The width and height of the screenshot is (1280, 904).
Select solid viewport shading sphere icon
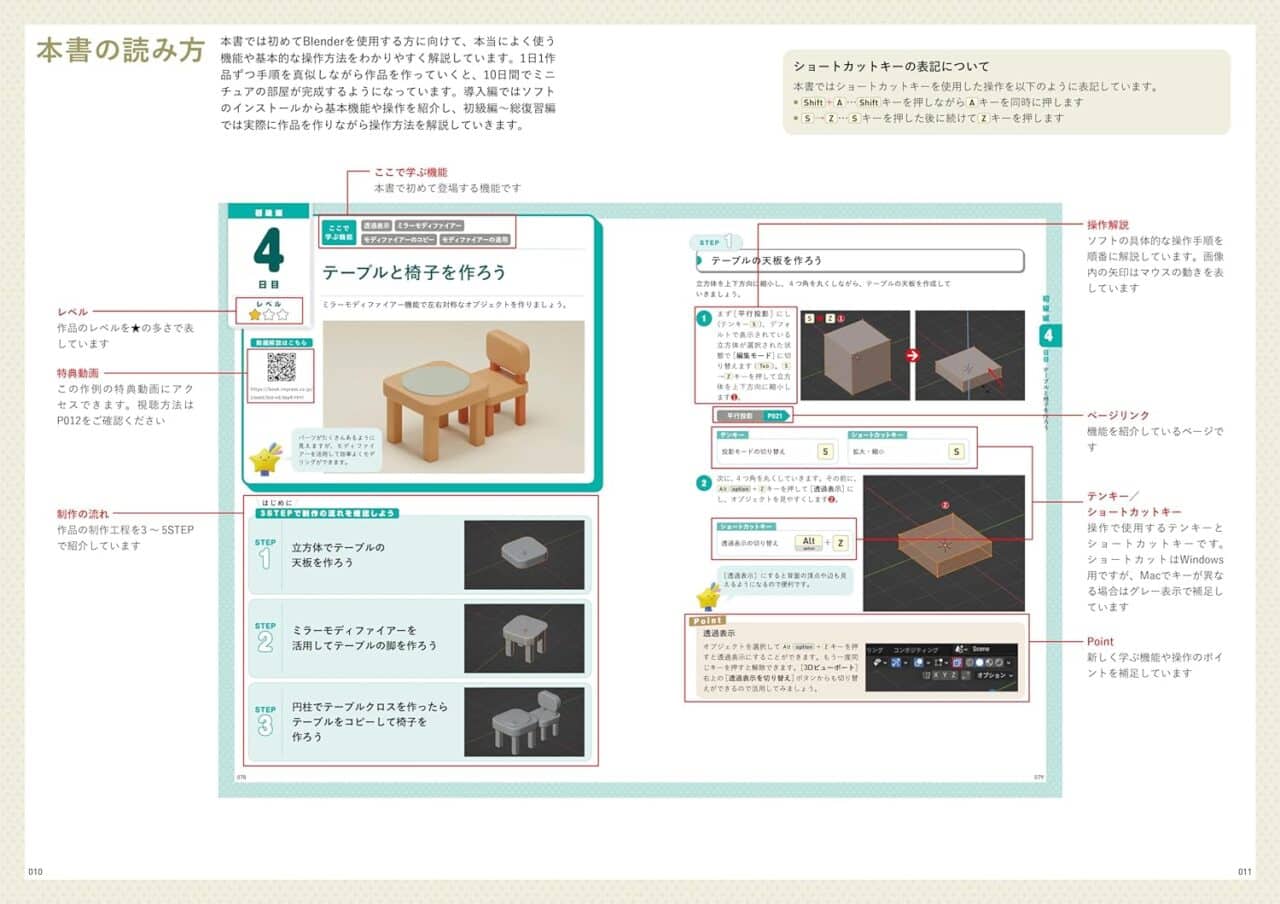(979, 662)
